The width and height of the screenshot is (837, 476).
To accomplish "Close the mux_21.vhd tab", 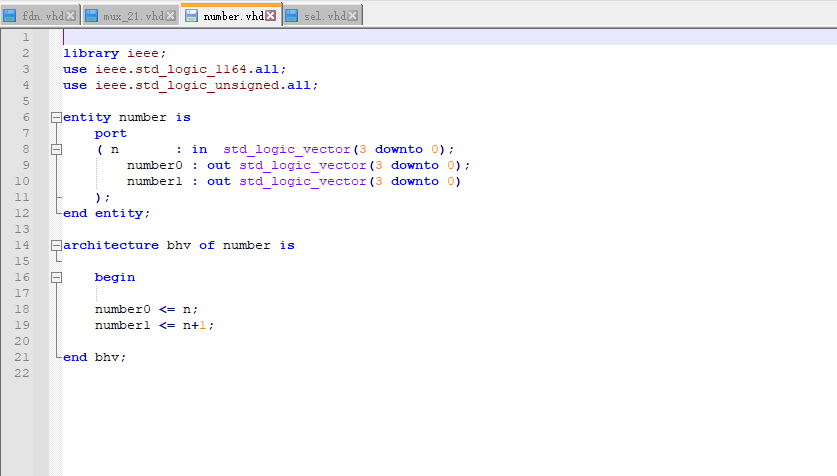I will (171, 16).
